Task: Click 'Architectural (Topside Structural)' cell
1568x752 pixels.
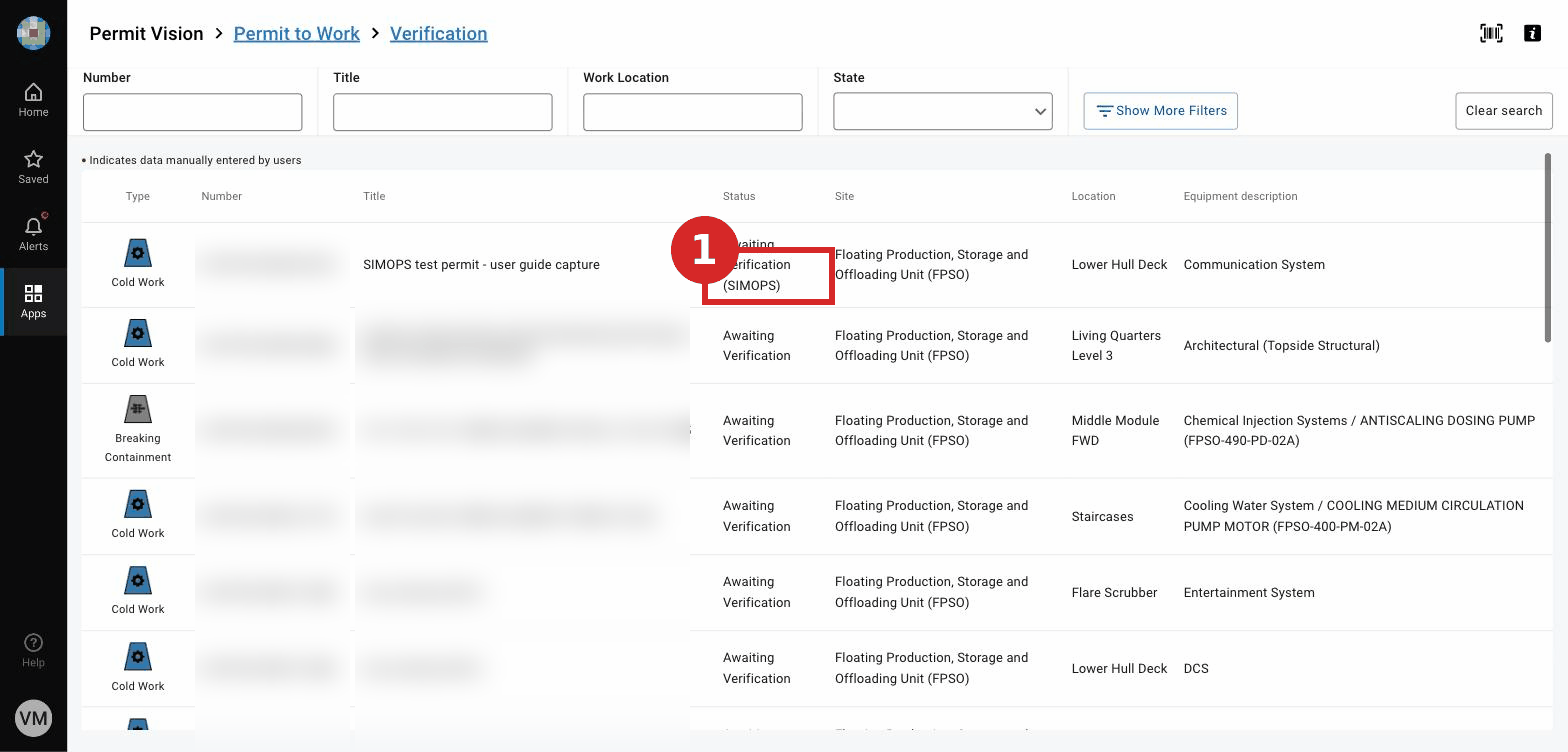Action: point(1282,346)
